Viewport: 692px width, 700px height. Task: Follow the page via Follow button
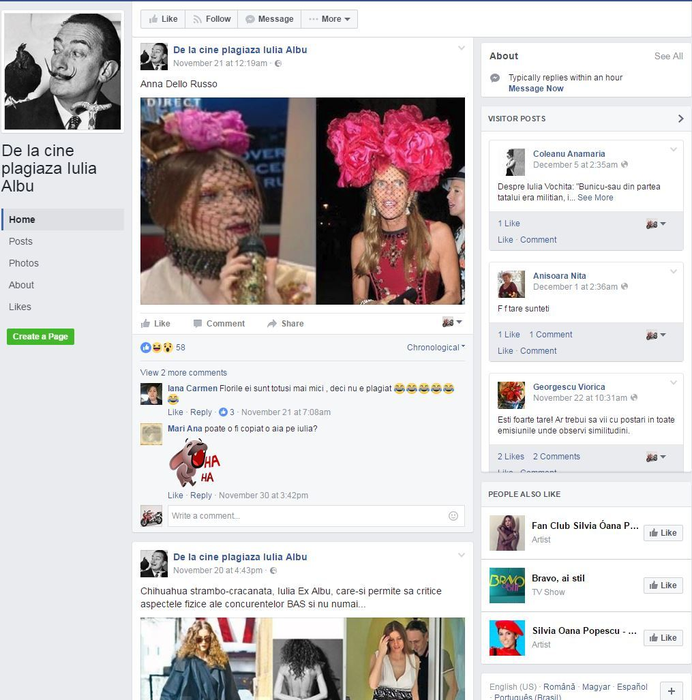(x=212, y=19)
